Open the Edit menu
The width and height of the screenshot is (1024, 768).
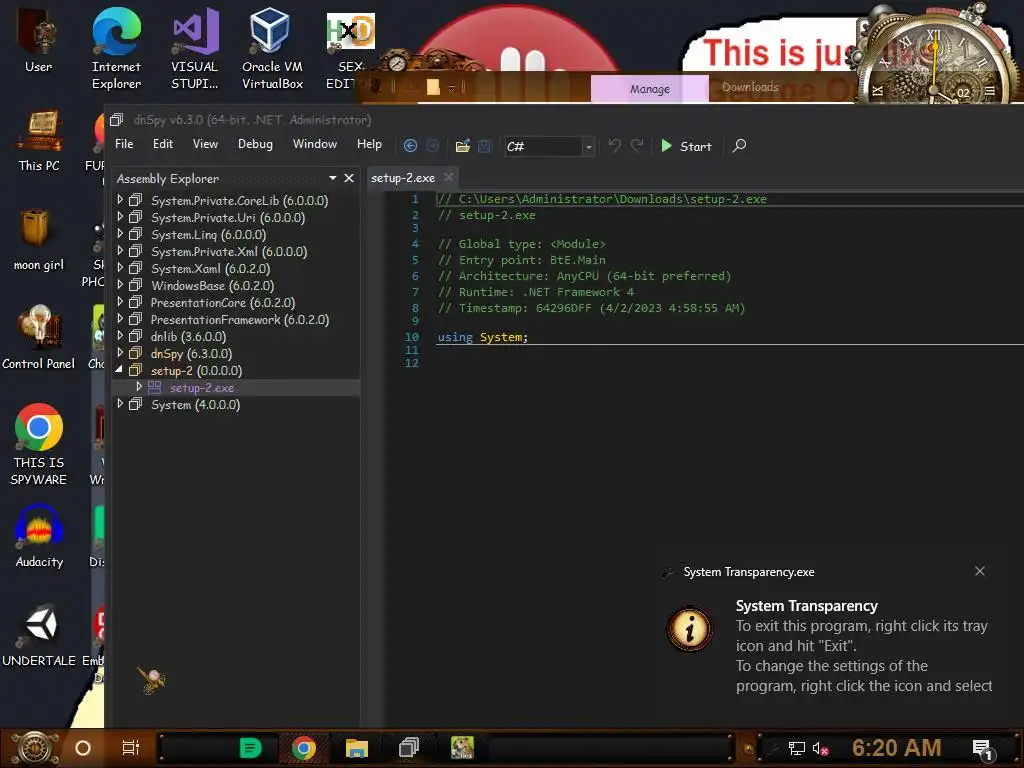(x=163, y=144)
